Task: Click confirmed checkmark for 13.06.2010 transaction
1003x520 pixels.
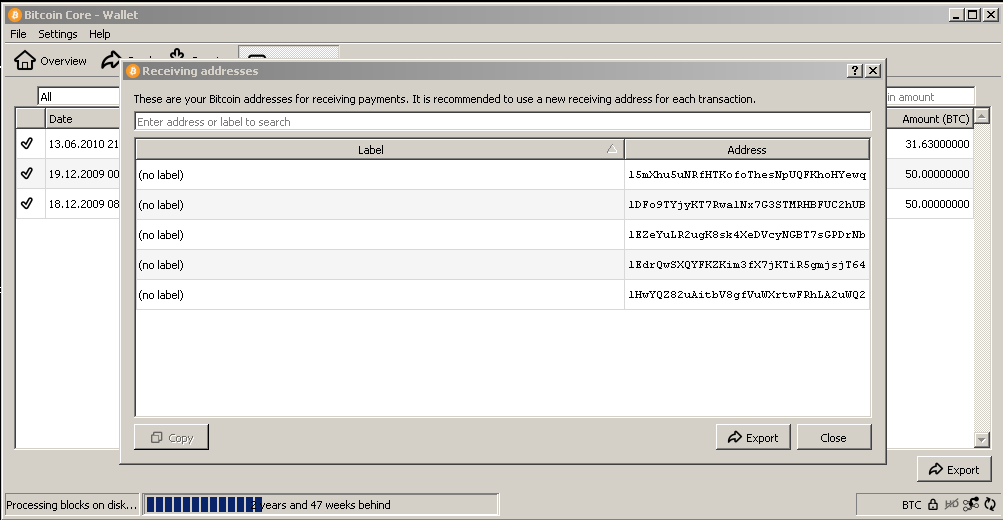Action: 27,143
